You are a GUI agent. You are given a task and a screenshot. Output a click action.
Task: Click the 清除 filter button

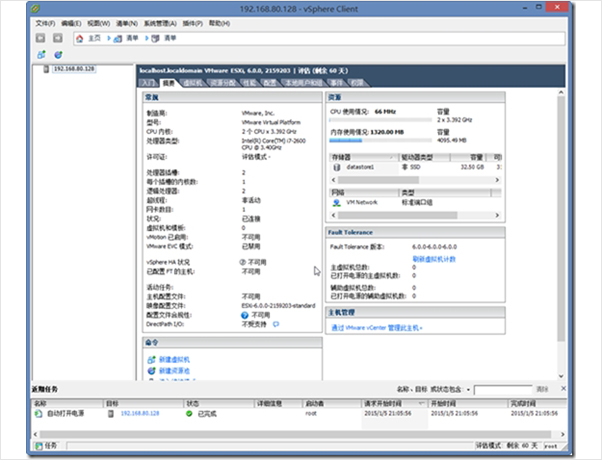pyautogui.click(x=542, y=389)
